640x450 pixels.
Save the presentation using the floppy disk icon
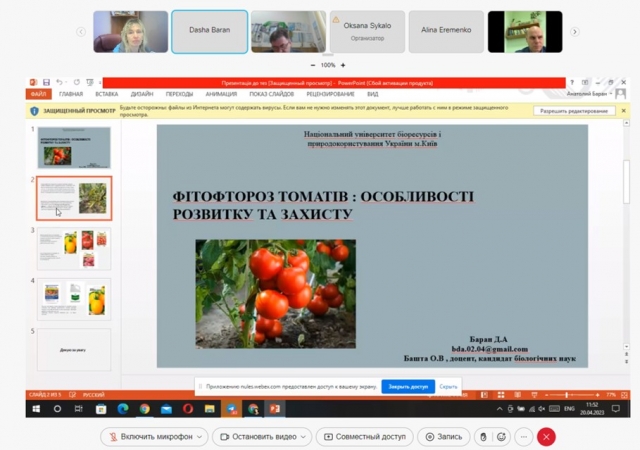[46, 82]
